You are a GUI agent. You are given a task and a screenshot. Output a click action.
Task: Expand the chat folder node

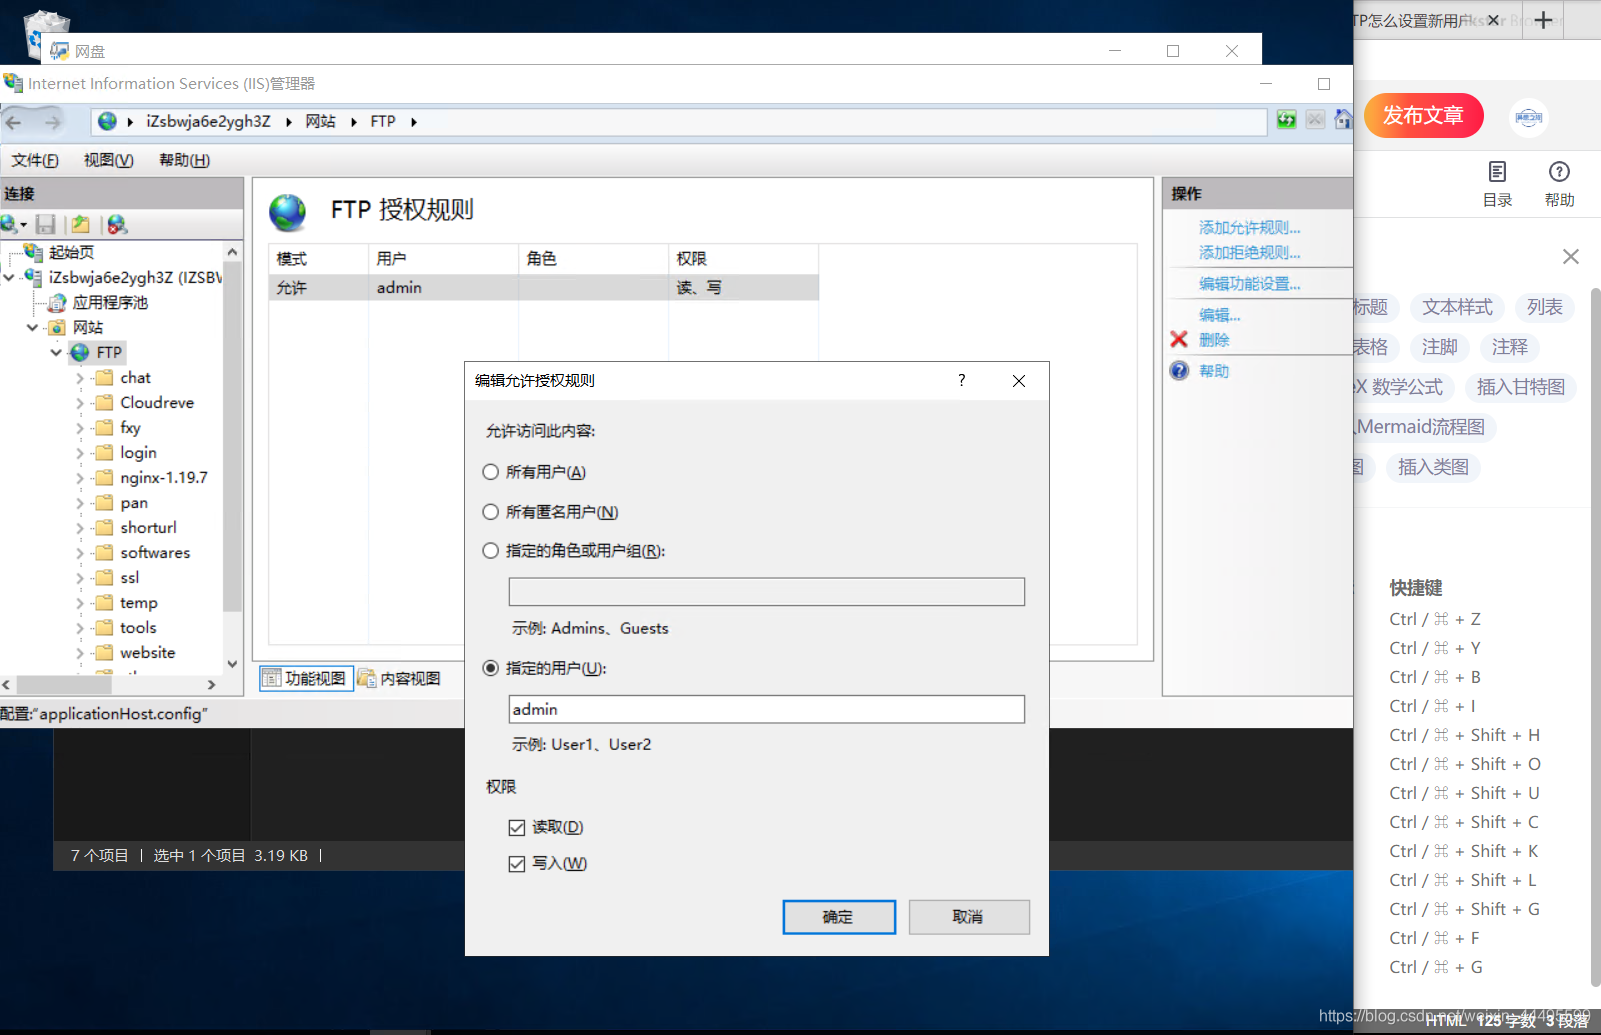pyautogui.click(x=80, y=378)
